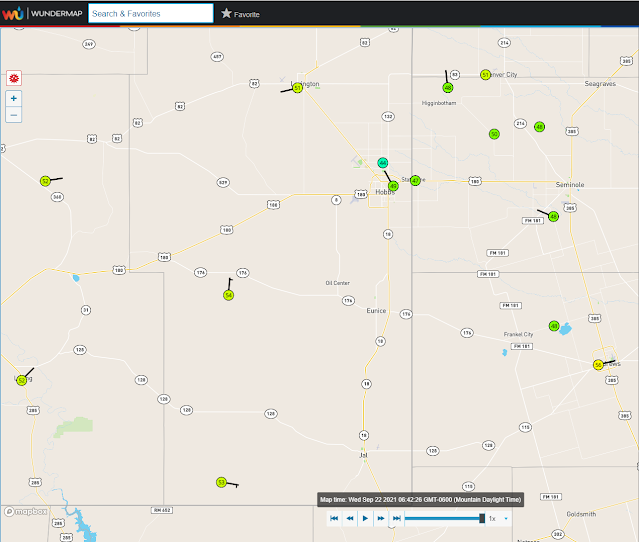The image size is (639, 542).
Task: Click the Seagraves city label
Action: click(600, 84)
